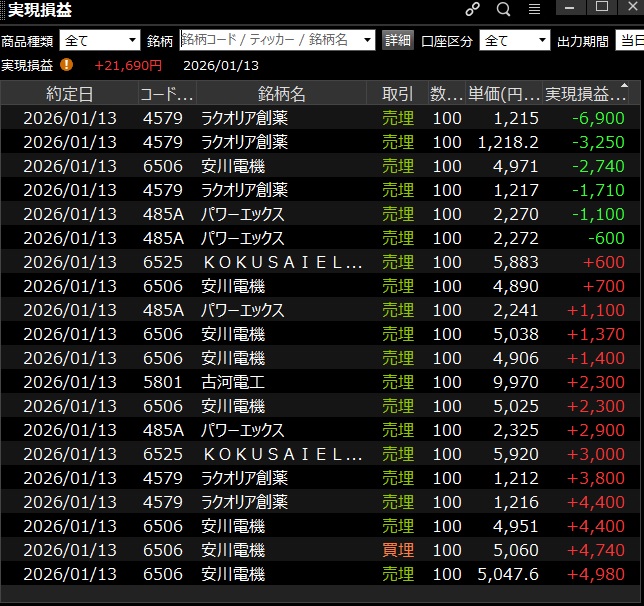The height and width of the screenshot is (606, 644).
Task: Open the search magnifier icon
Action: pyautogui.click(x=503, y=9)
